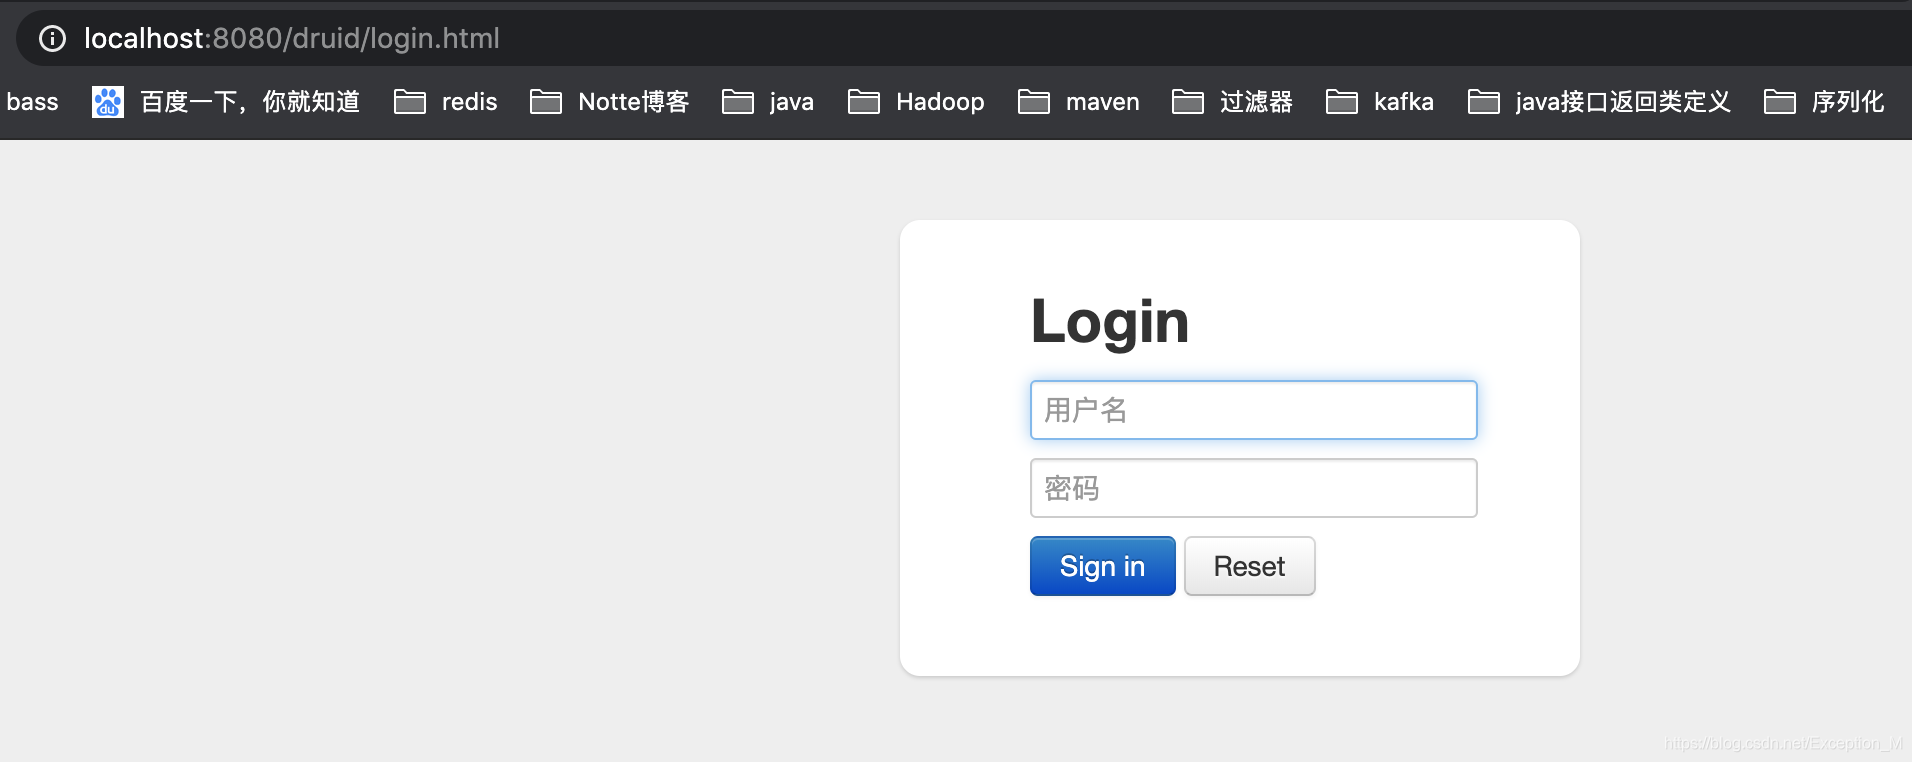Open the maven bookmark folder
The image size is (1912, 762).
(x=1079, y=102)
